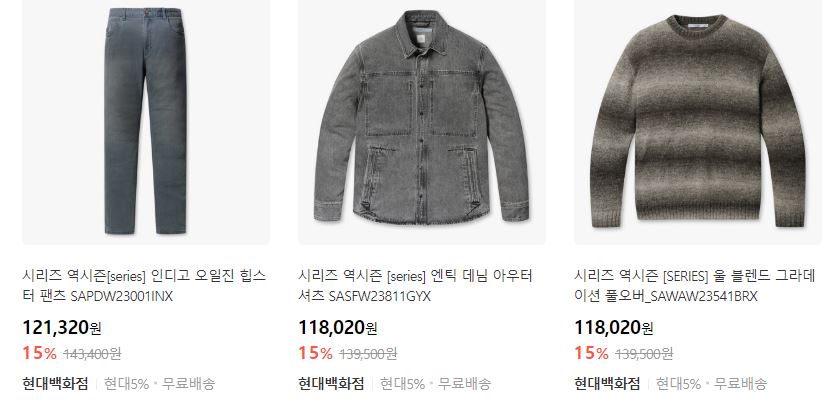Open 현대백화점 seller link under the pants

coord(55,384)
